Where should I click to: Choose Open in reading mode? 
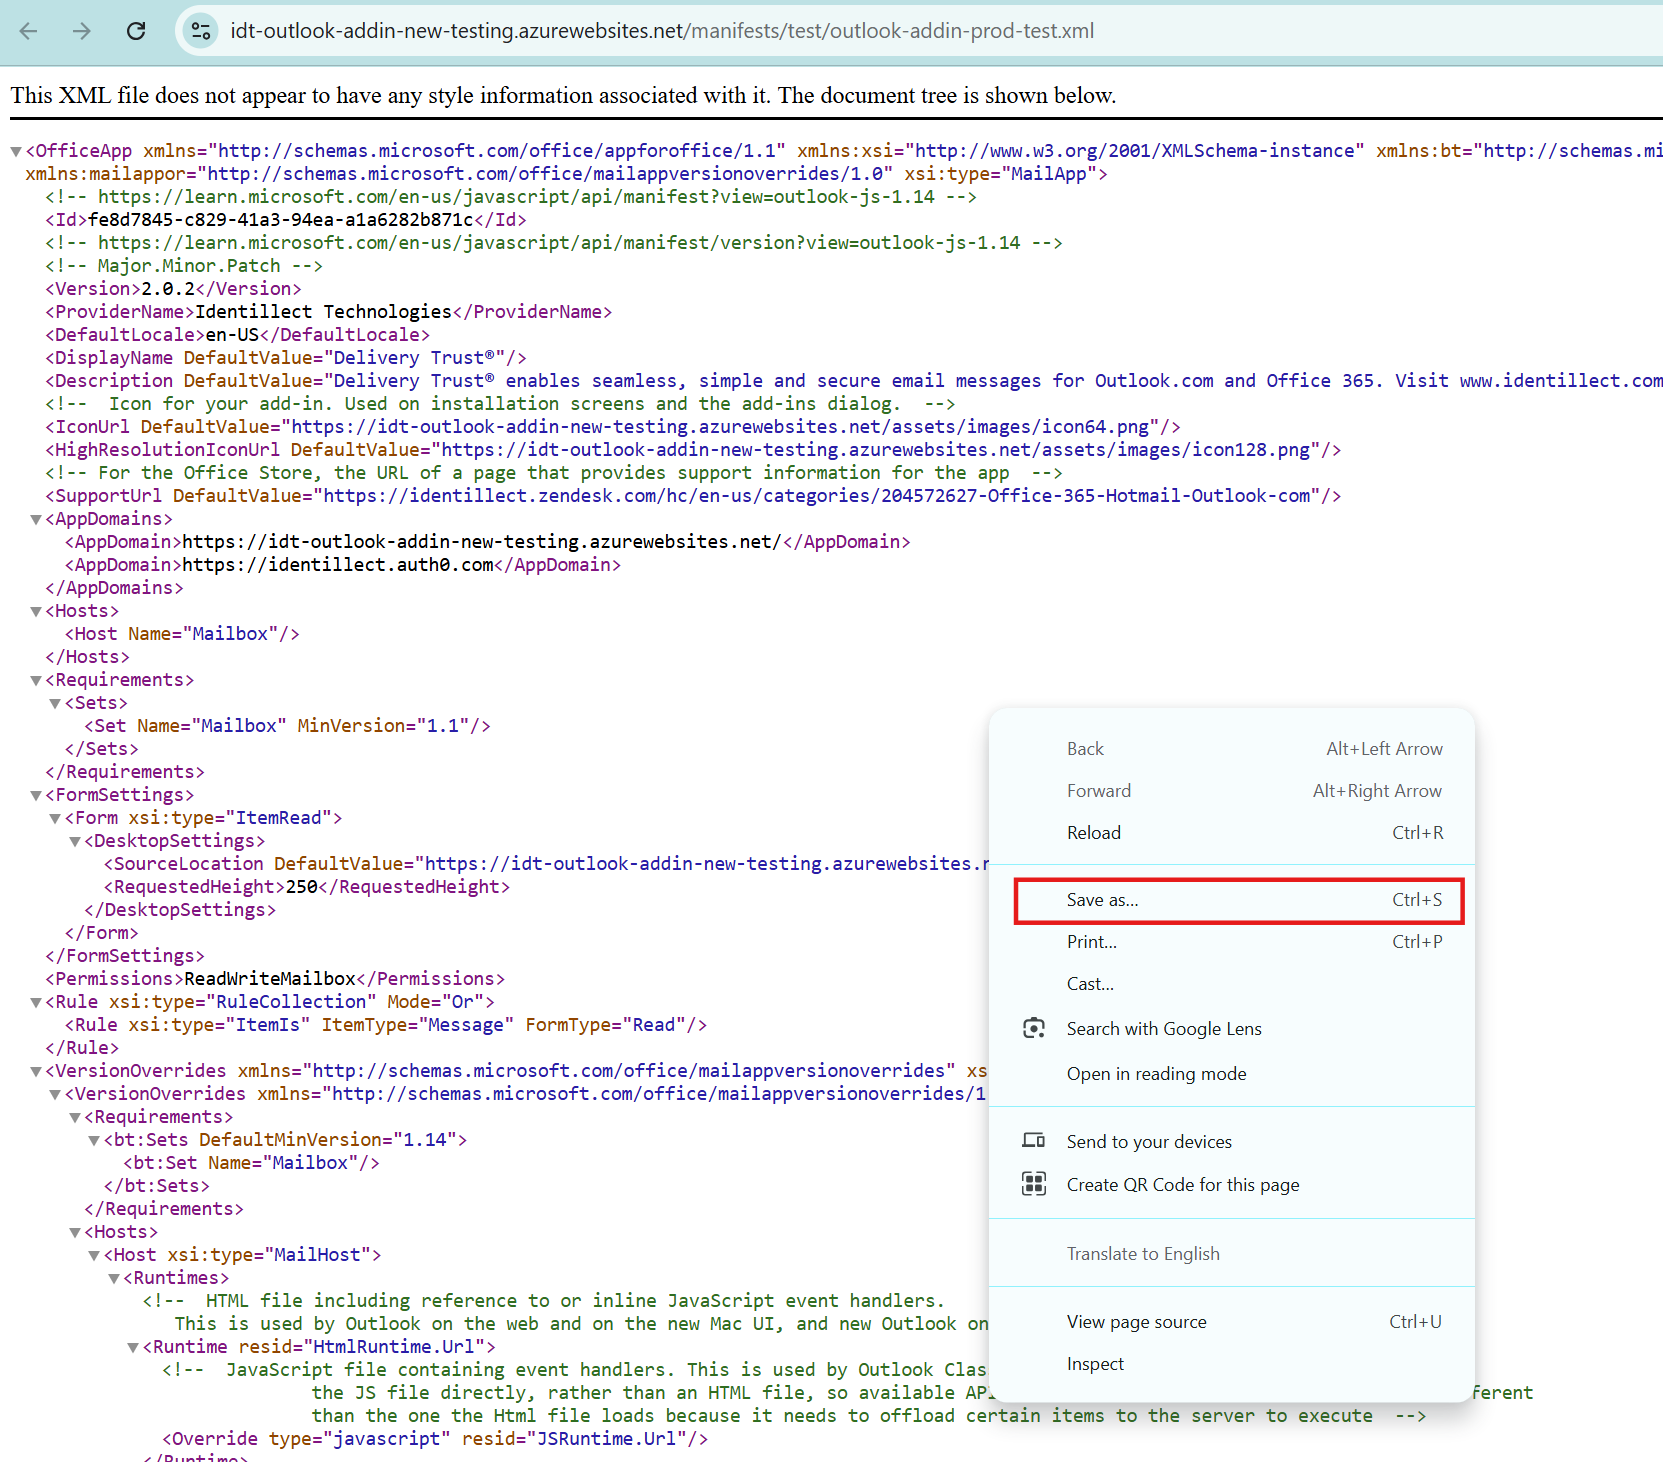pos(1232,1074)
